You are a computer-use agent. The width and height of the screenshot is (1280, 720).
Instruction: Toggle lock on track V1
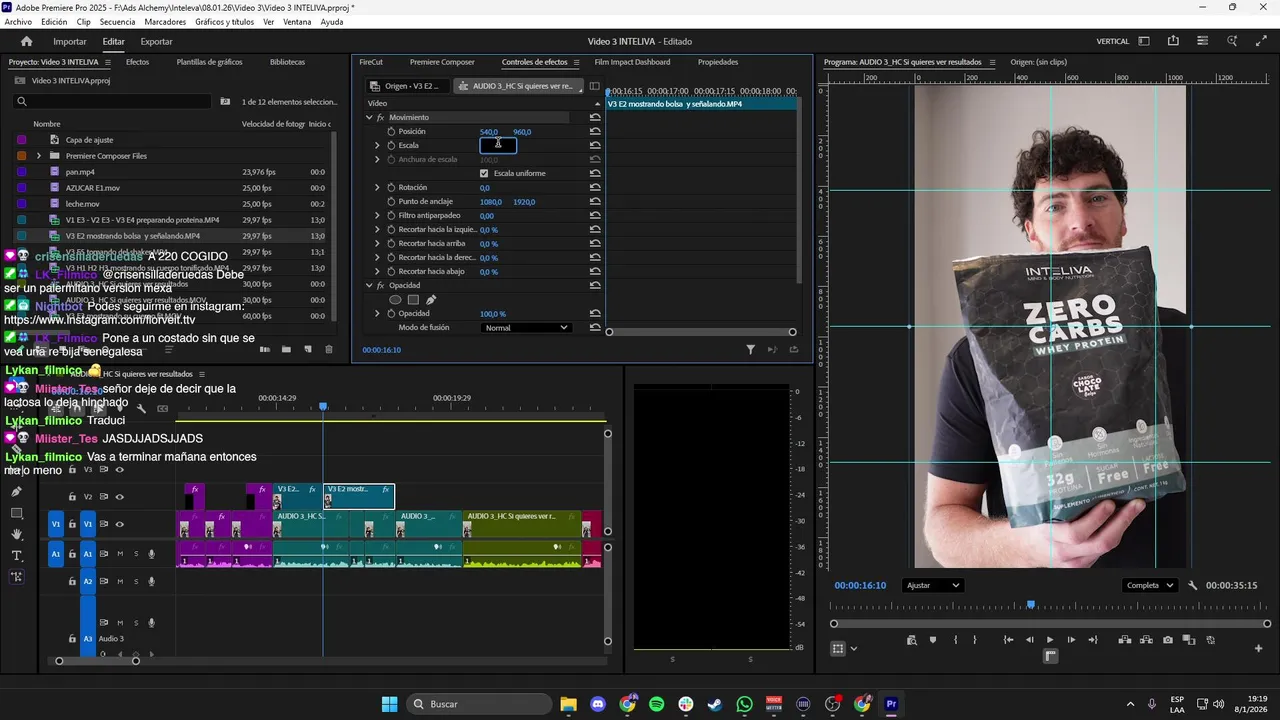72,524
